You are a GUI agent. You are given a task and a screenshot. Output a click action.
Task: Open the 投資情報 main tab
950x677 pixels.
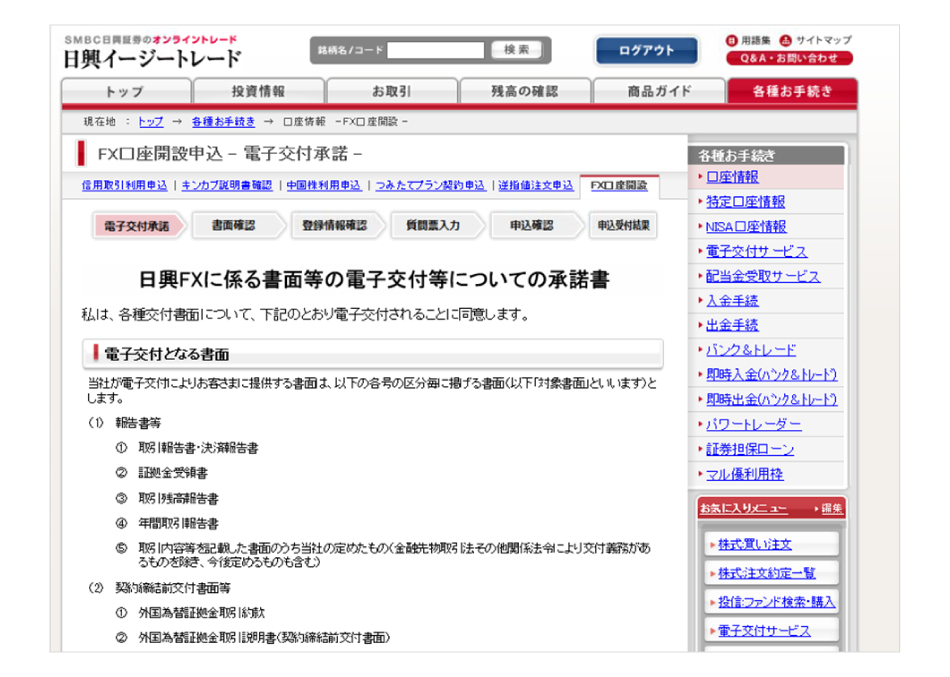click(257, 91)
